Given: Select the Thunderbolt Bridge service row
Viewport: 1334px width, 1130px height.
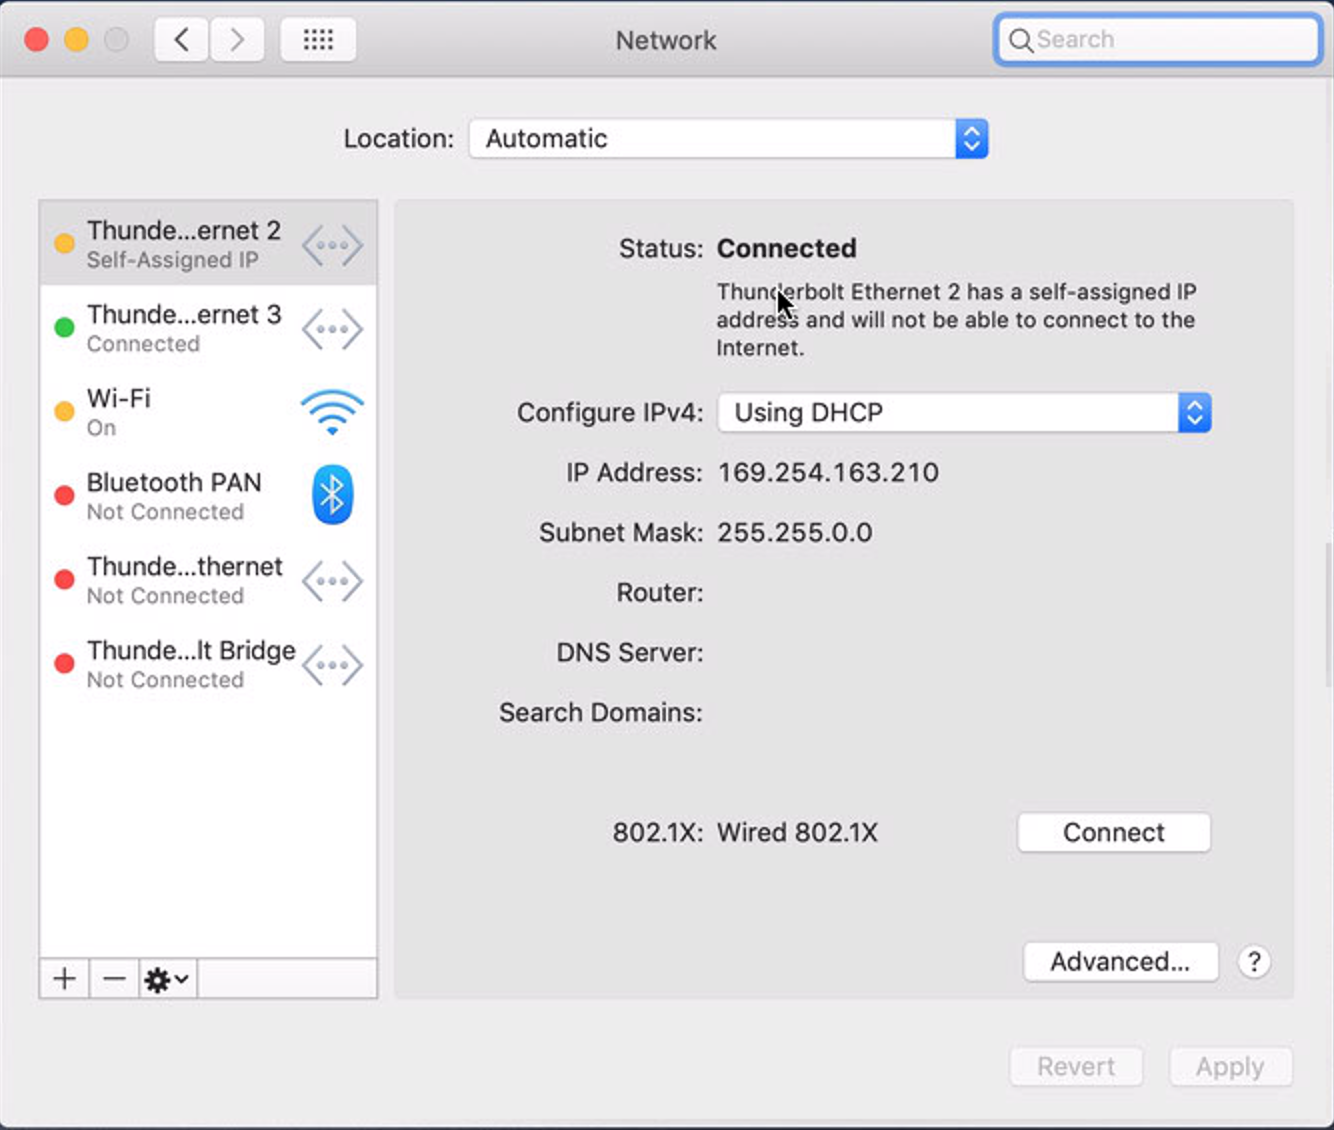Looking at the screenshot, I should (x=208, y=664).
